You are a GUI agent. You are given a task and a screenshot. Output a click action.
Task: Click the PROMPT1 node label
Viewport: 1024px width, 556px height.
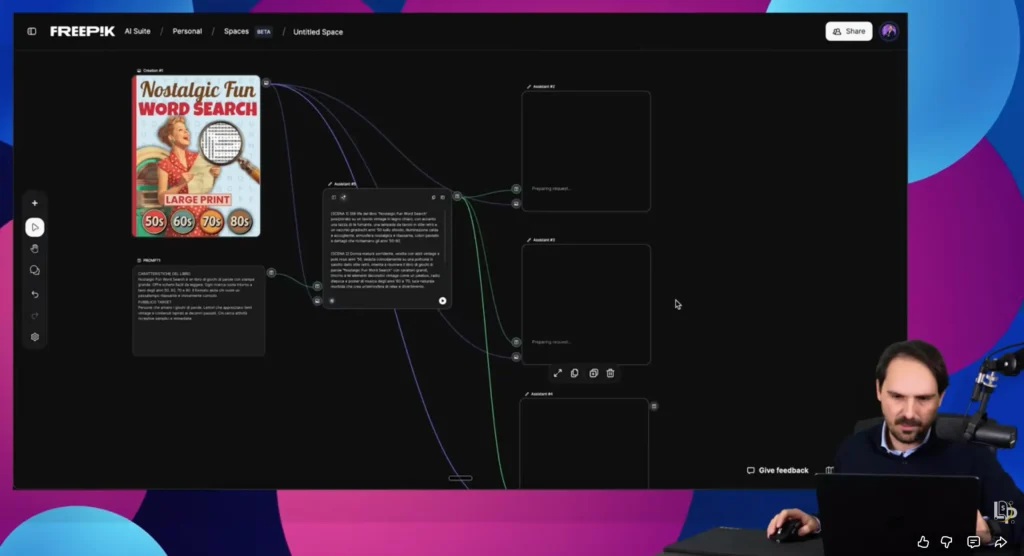149,260
